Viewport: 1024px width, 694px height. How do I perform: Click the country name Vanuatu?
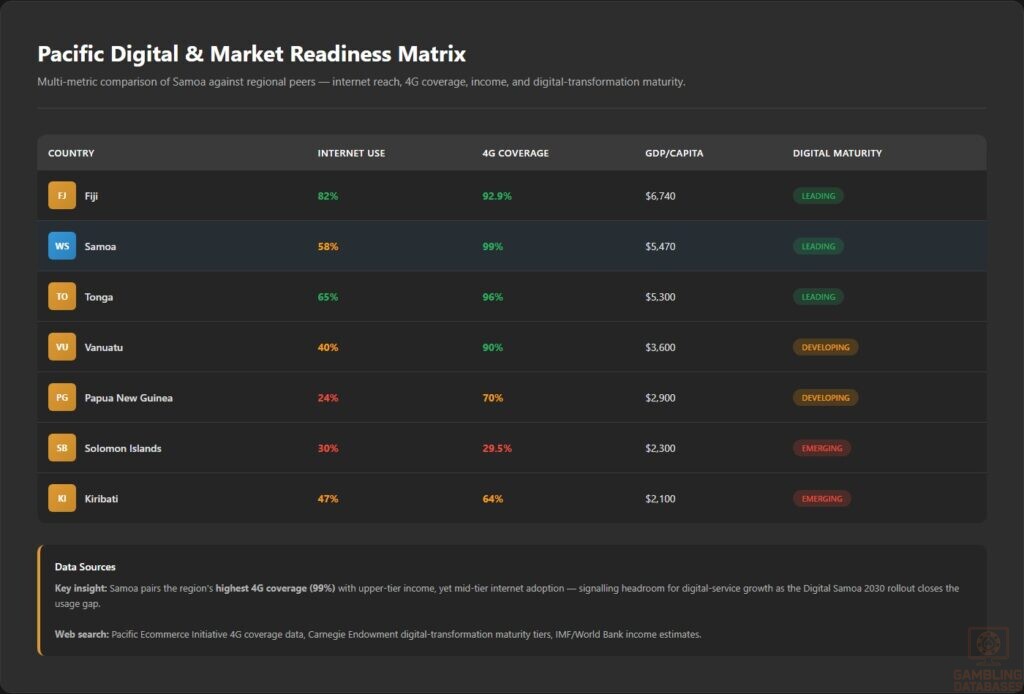(103, 347)
